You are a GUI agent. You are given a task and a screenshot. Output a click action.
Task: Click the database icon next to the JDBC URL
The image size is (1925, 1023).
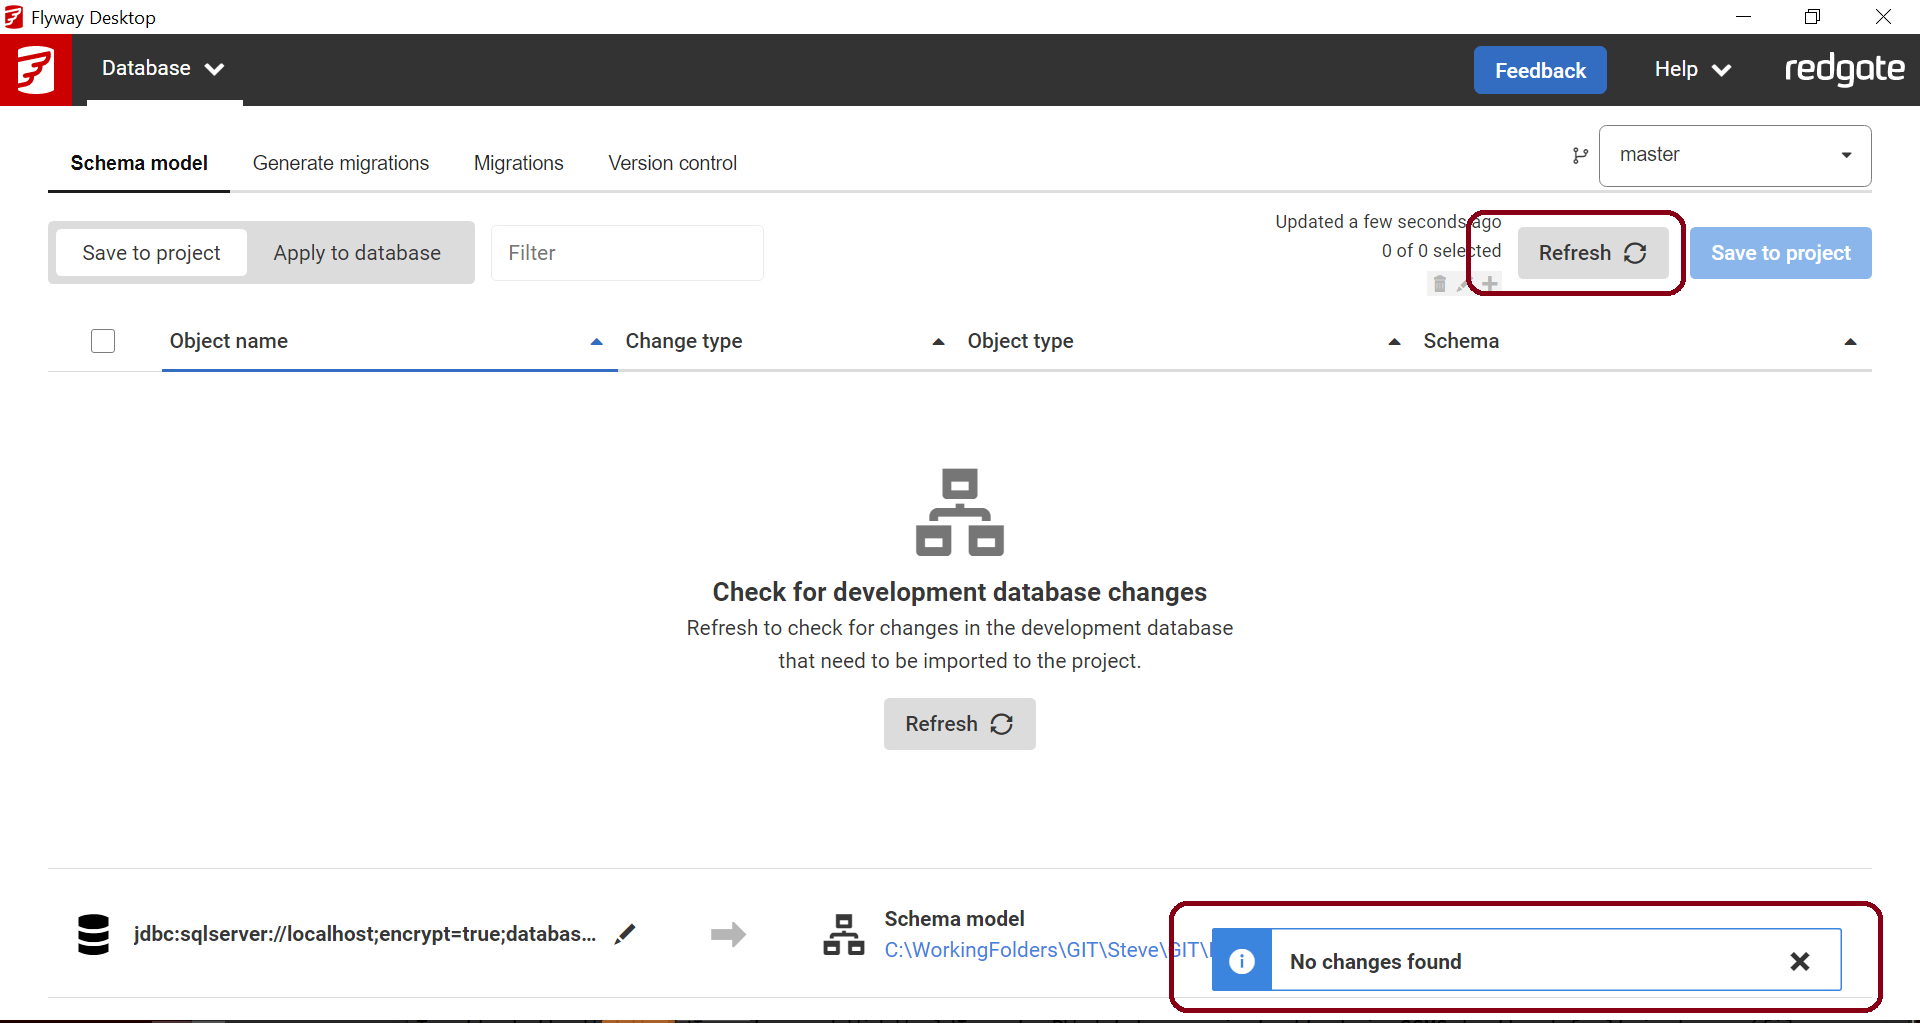pyautogui.click(x=93, y=934)
